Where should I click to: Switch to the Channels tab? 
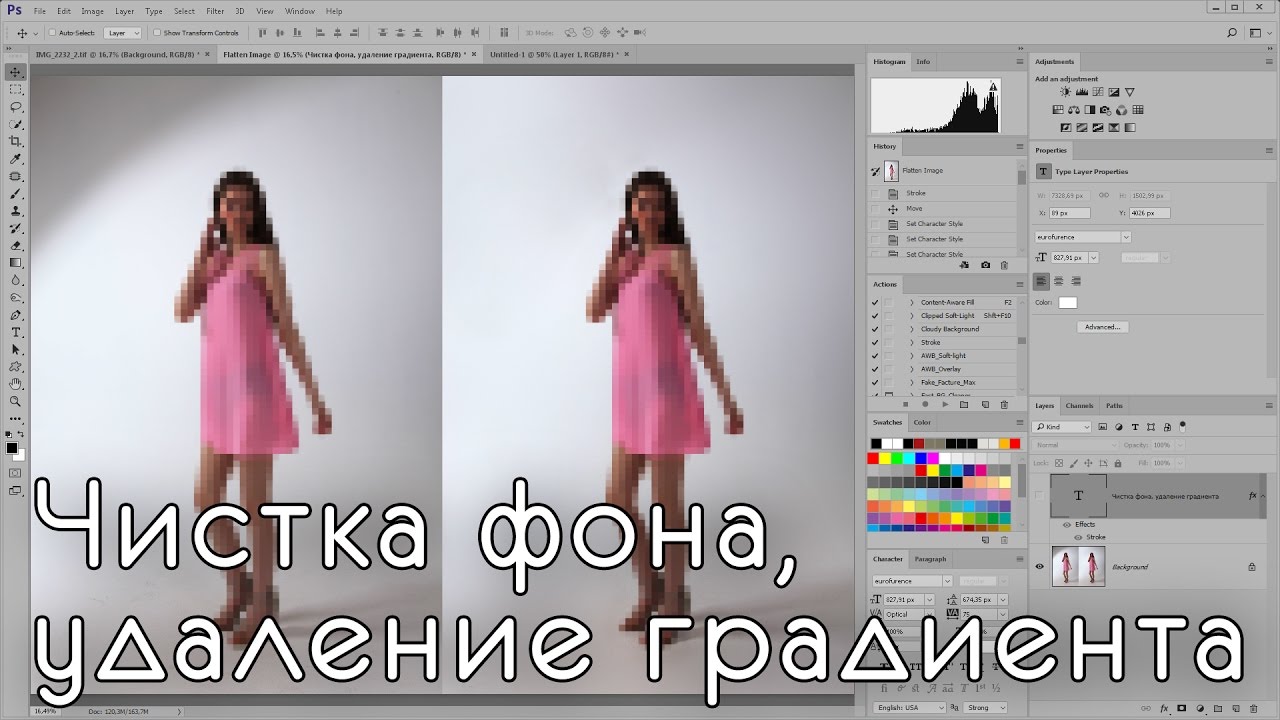coord(1079,406)
